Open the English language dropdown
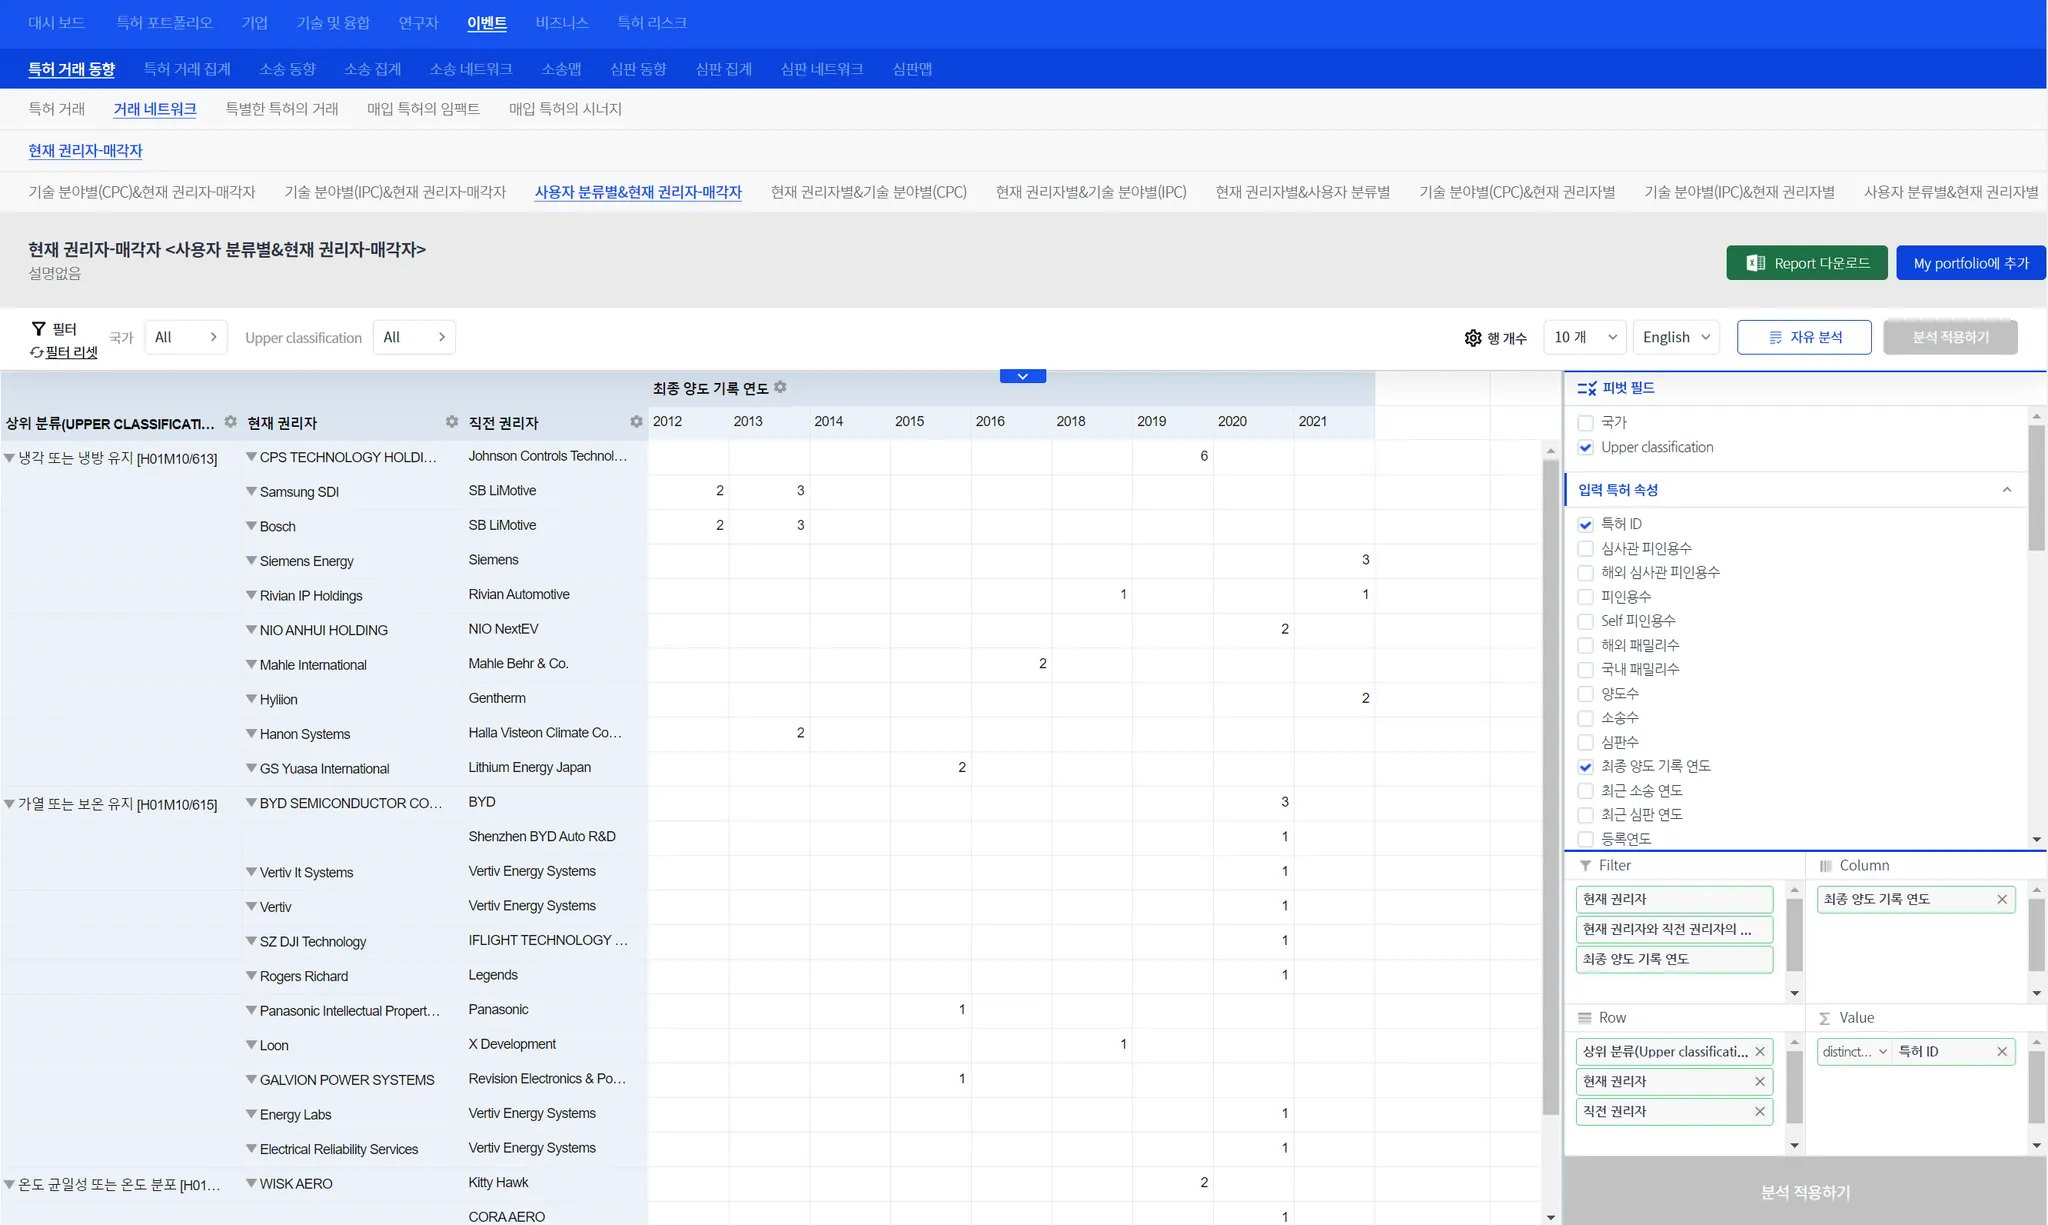The height and width of the screenshot is (1225, 2048). point(1676,337)
